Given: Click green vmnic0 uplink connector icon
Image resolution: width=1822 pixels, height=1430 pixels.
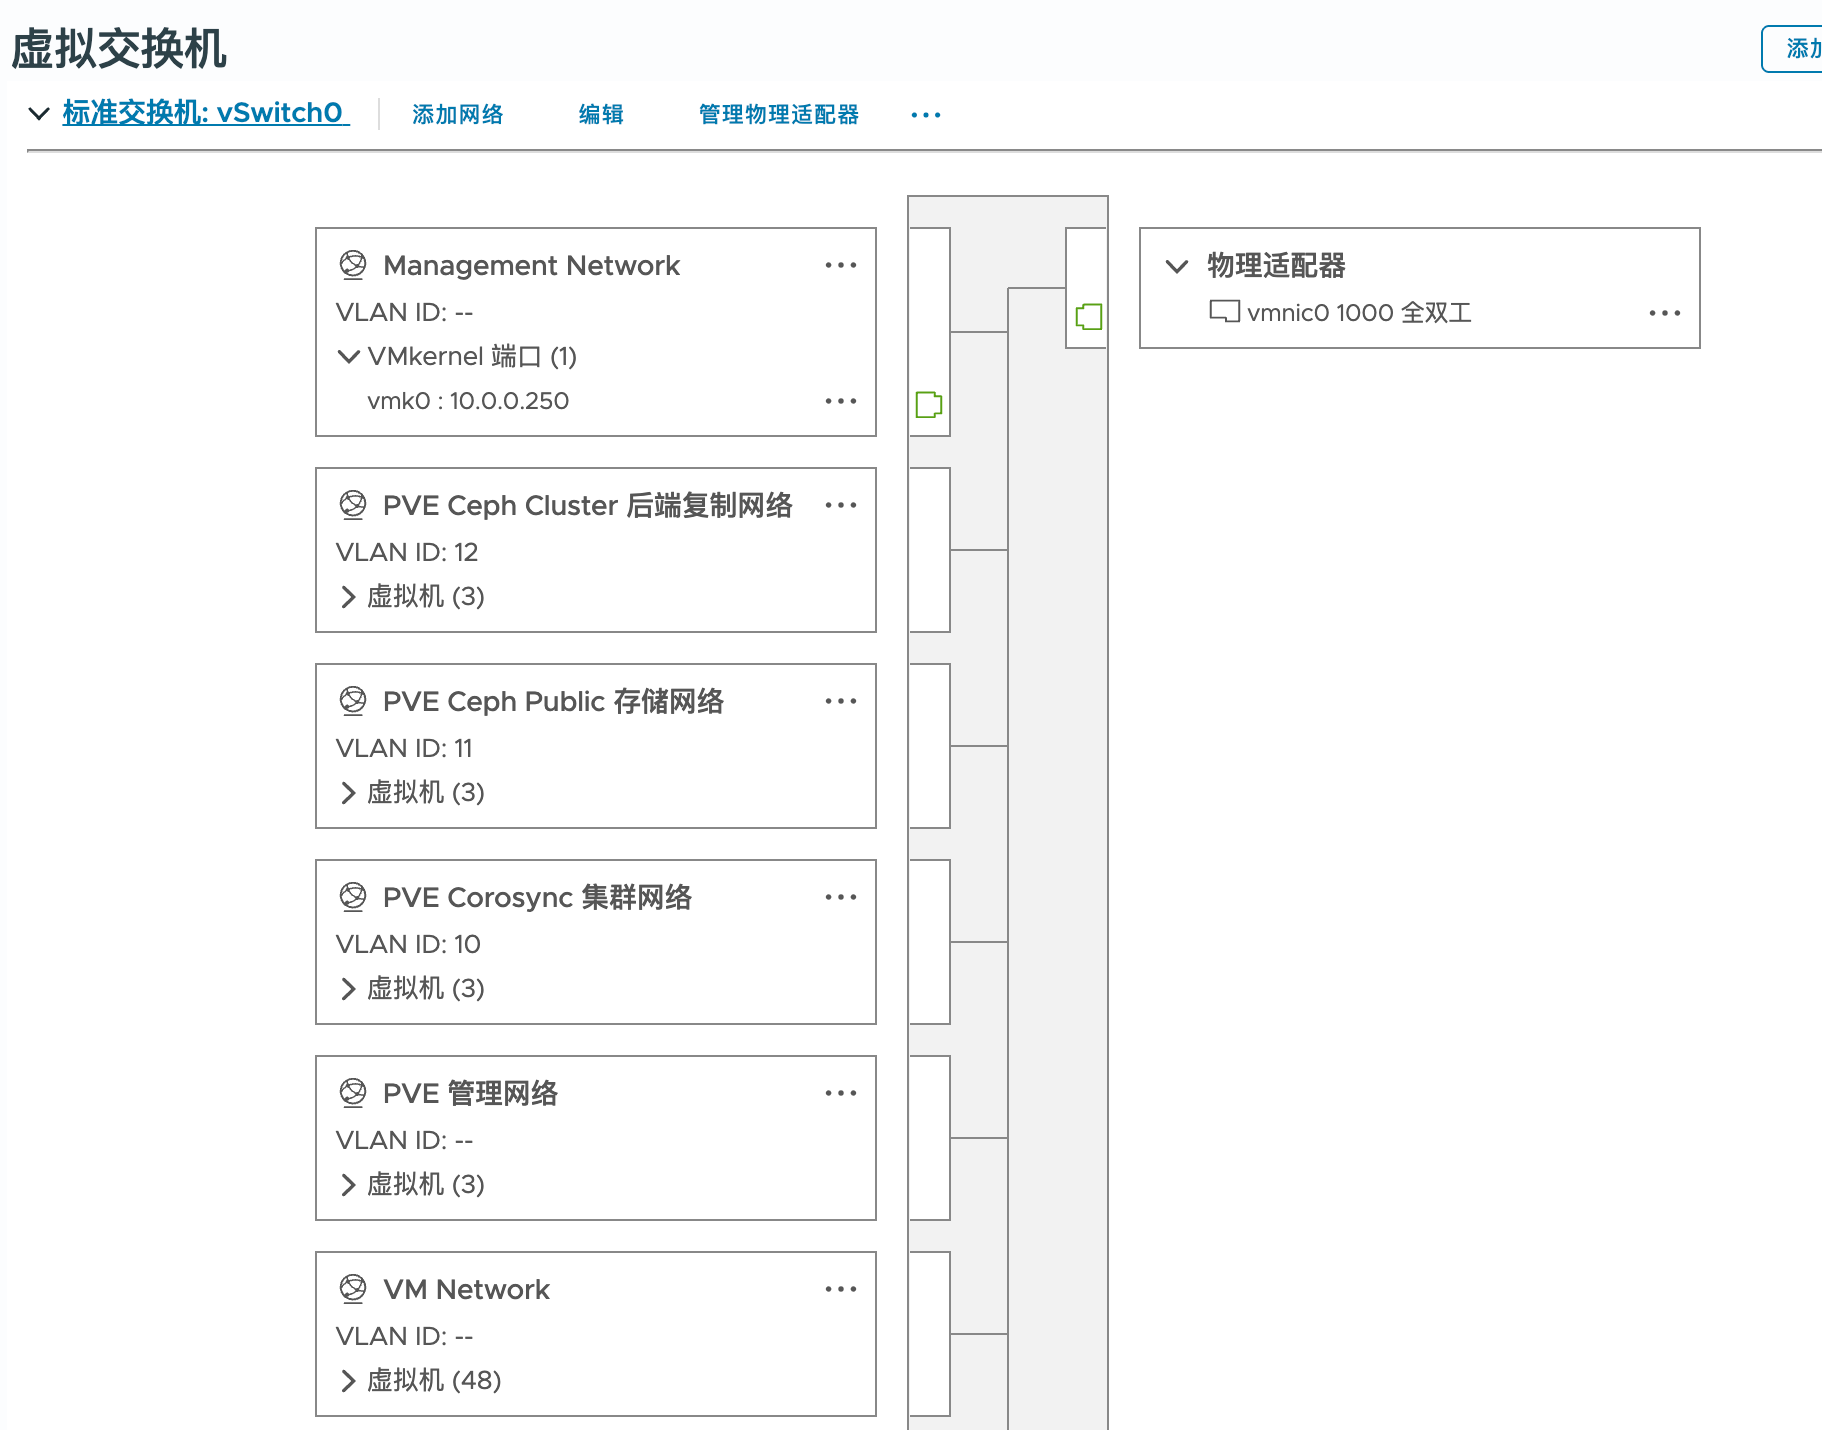Looking at the screenshot, I should point(1089,317).
